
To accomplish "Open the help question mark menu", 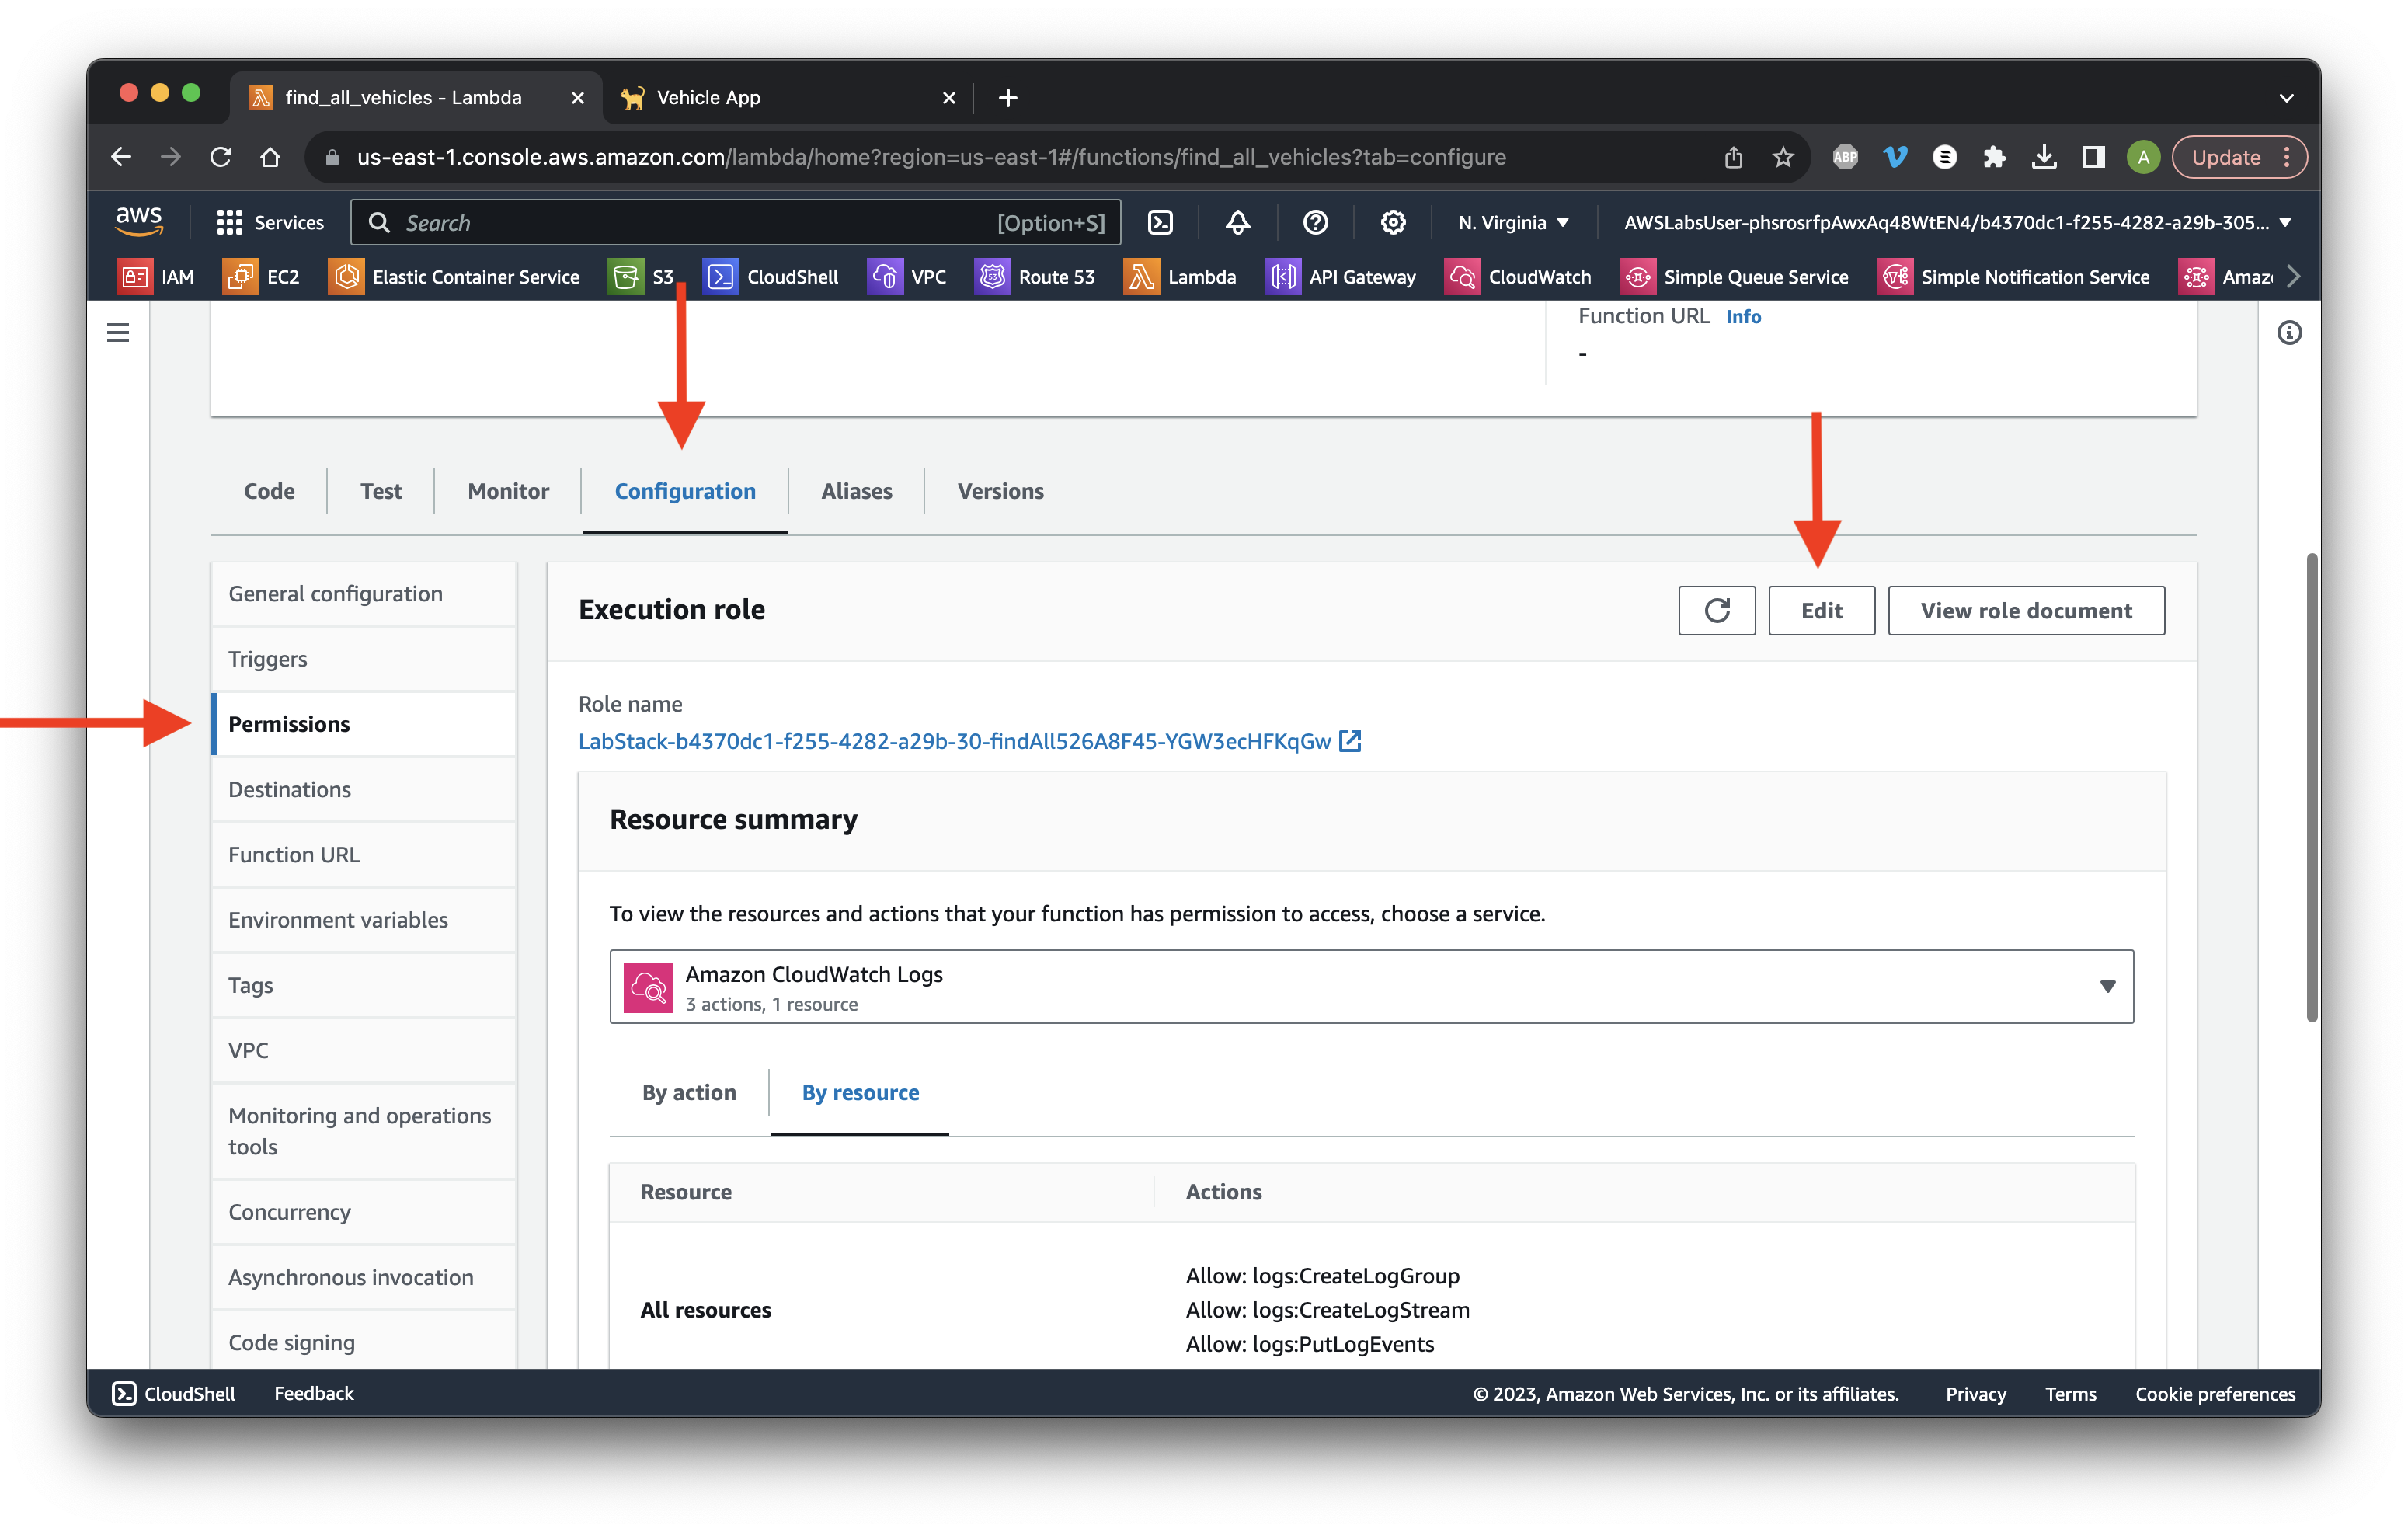I will pos(1315,222).
